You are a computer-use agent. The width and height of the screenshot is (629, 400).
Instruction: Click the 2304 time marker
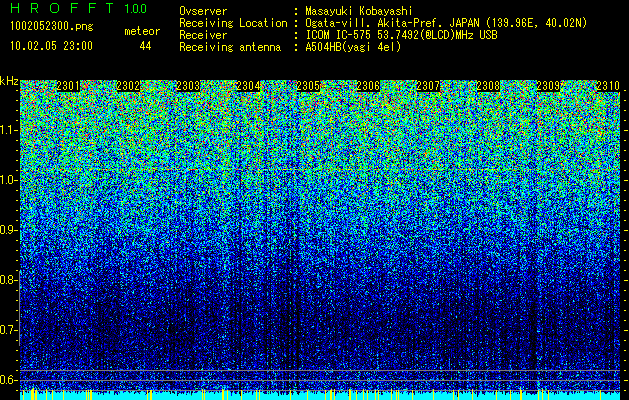click(x=248, y=86)
